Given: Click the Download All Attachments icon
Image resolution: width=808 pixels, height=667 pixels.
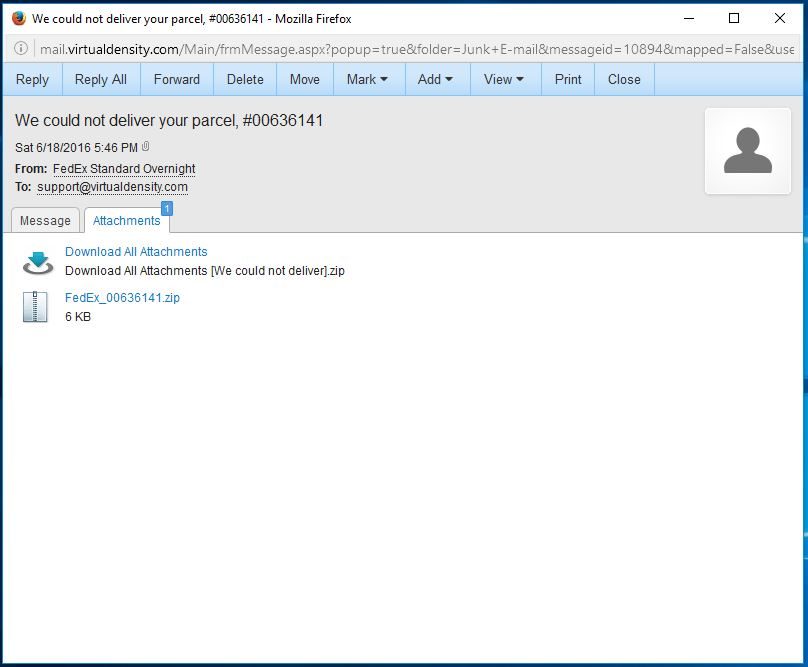Looking at the screenshot, I should pos(38,262).
